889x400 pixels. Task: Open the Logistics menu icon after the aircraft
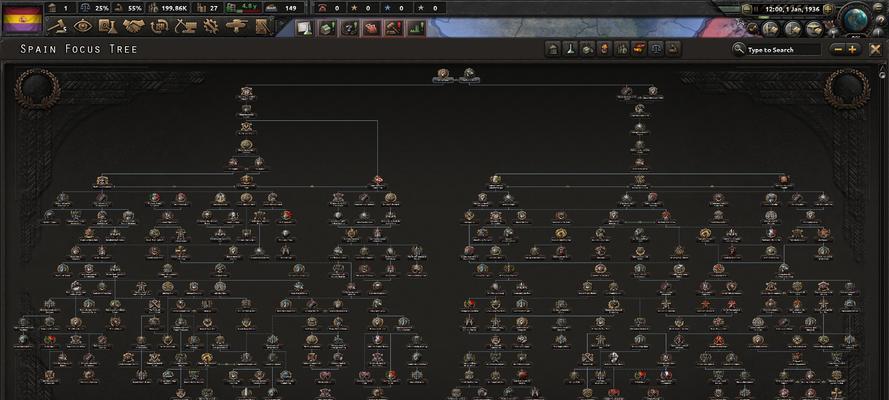coord(262,26)
